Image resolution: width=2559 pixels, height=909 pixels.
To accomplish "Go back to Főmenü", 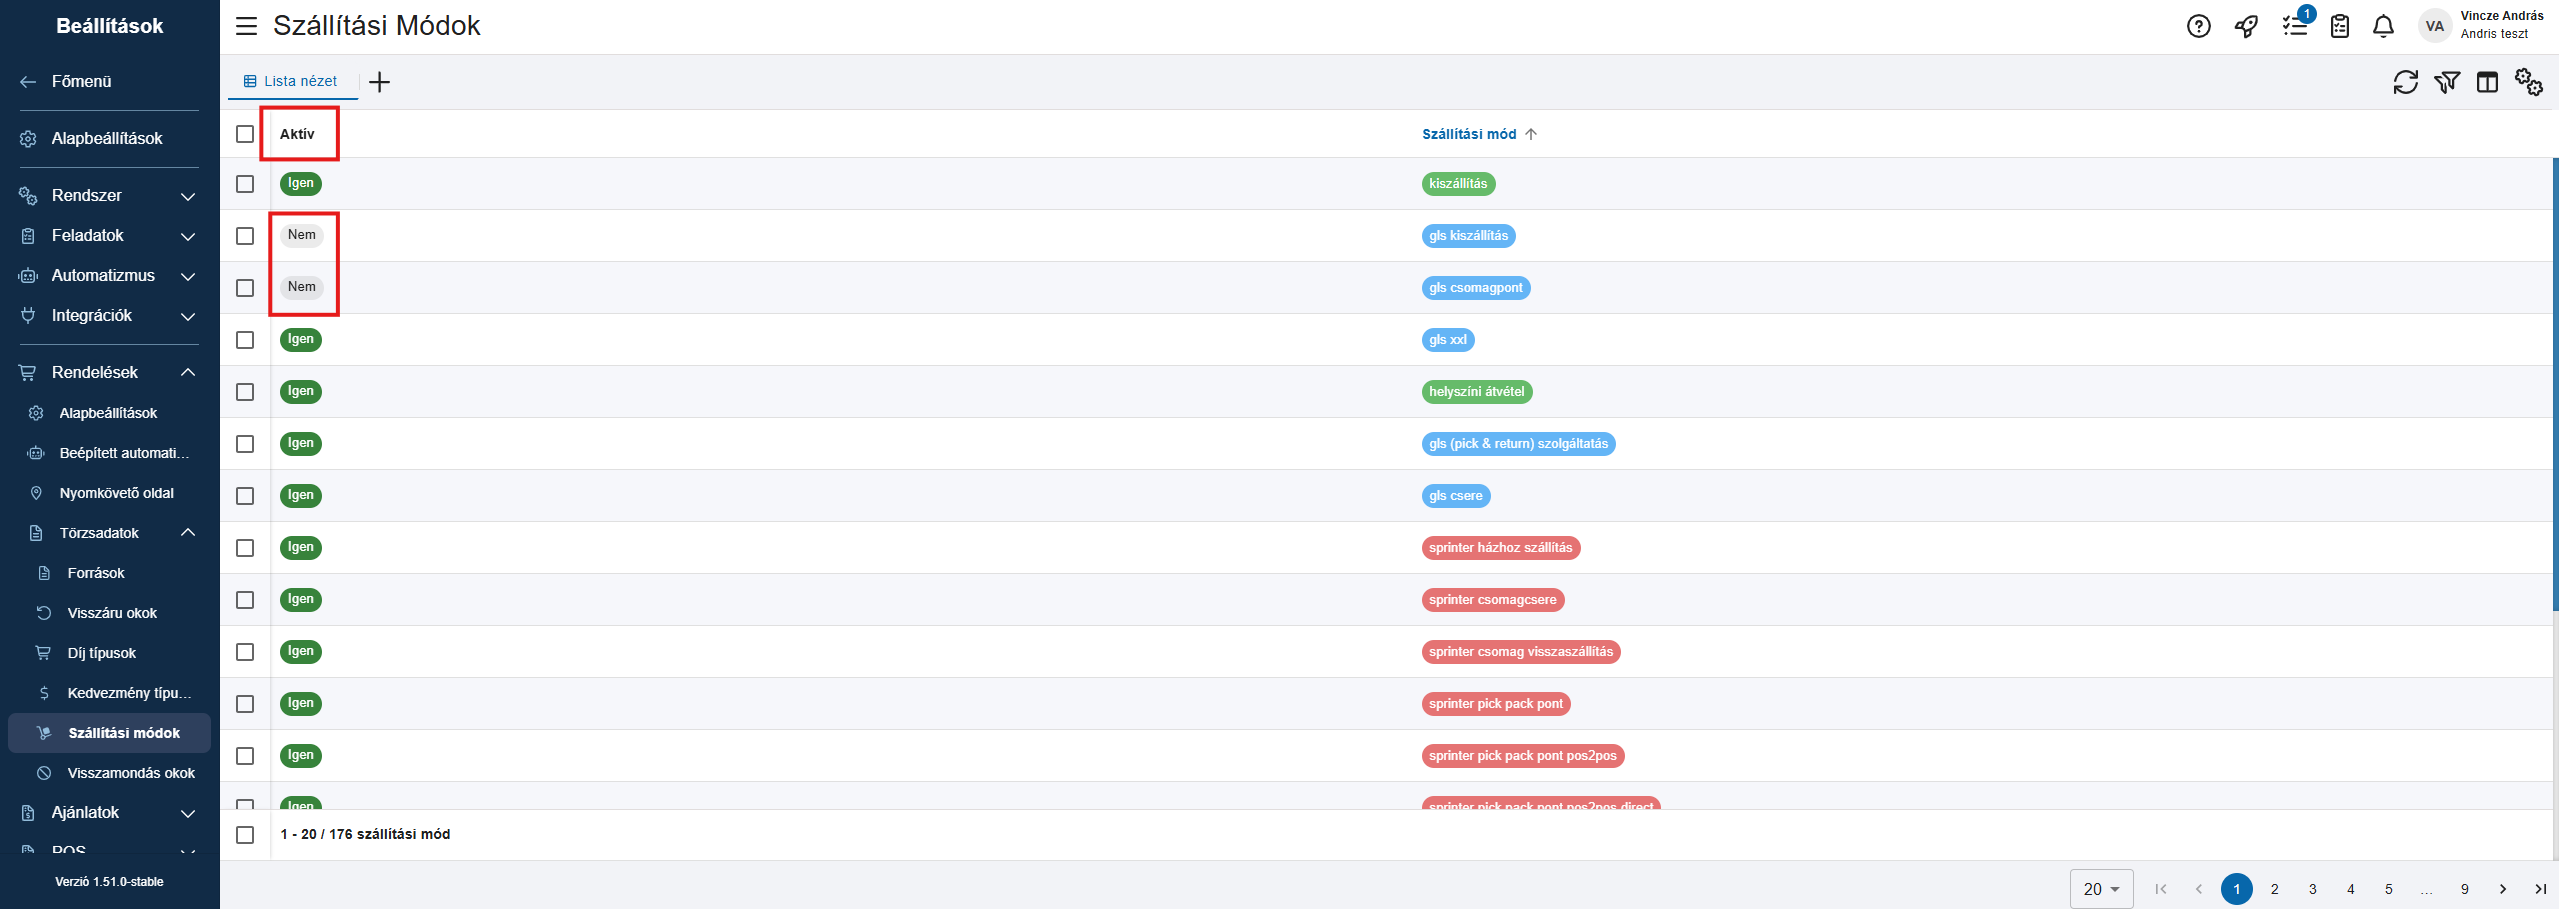I will (x=81, y=81).
